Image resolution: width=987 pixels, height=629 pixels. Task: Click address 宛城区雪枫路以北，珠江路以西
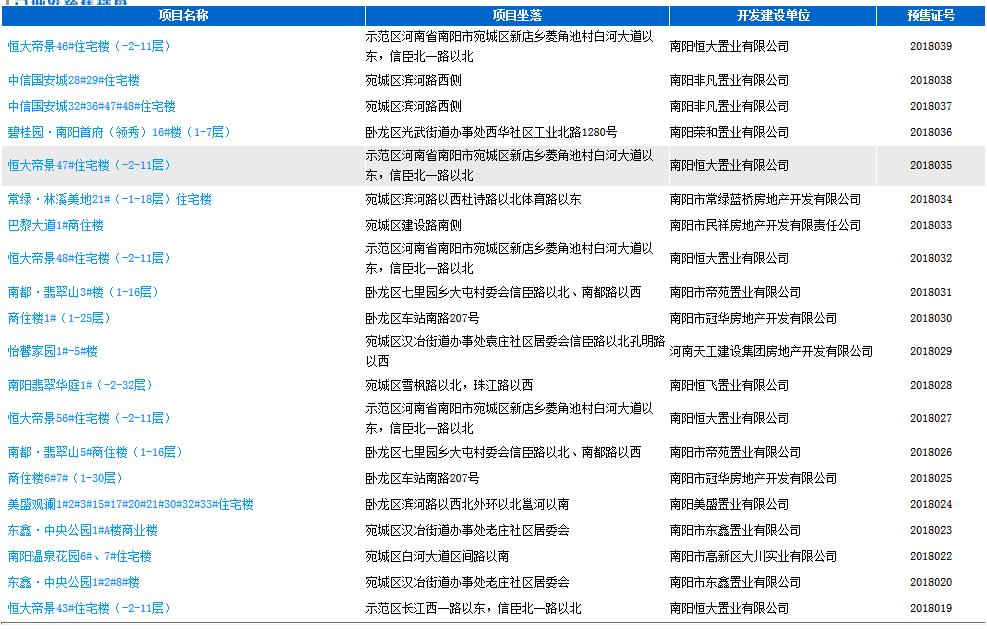[x=449, y=385]
